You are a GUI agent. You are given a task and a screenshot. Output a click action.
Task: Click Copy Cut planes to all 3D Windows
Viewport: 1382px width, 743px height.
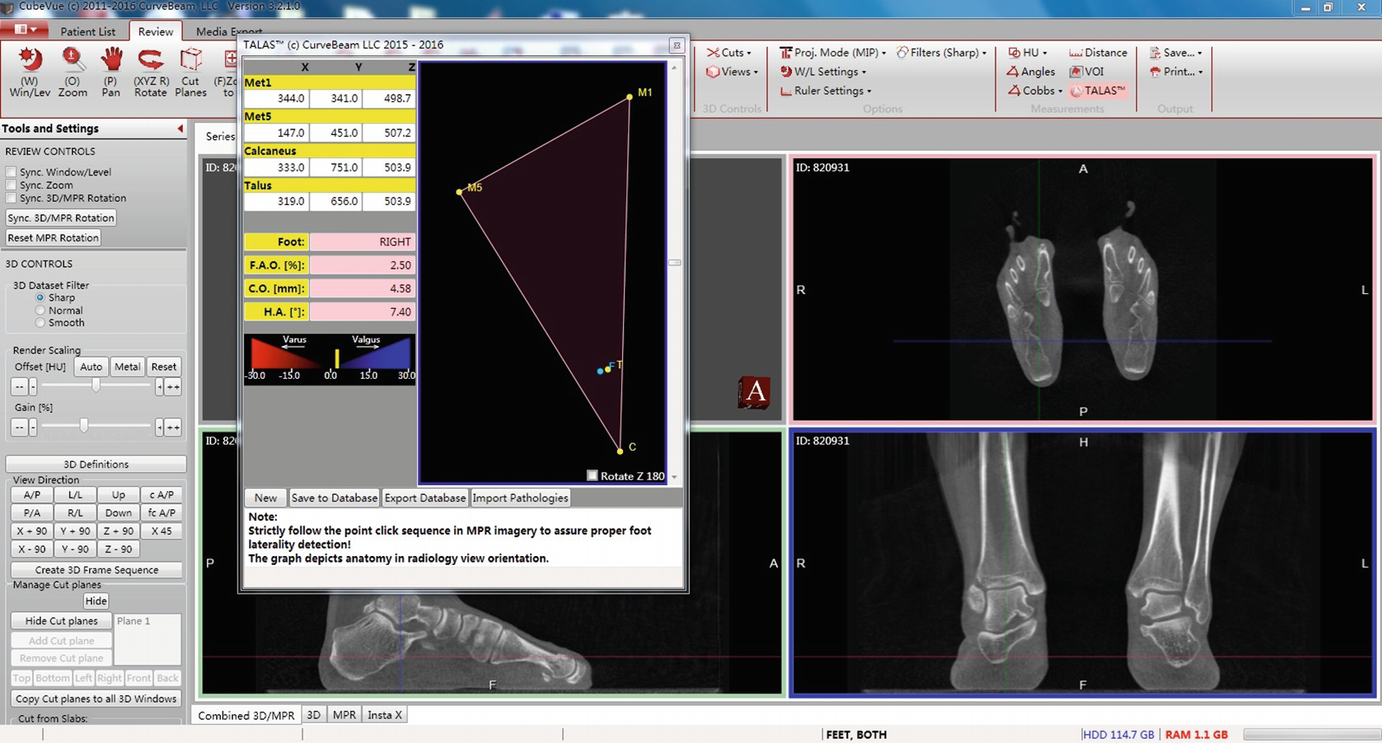[96, 699]
